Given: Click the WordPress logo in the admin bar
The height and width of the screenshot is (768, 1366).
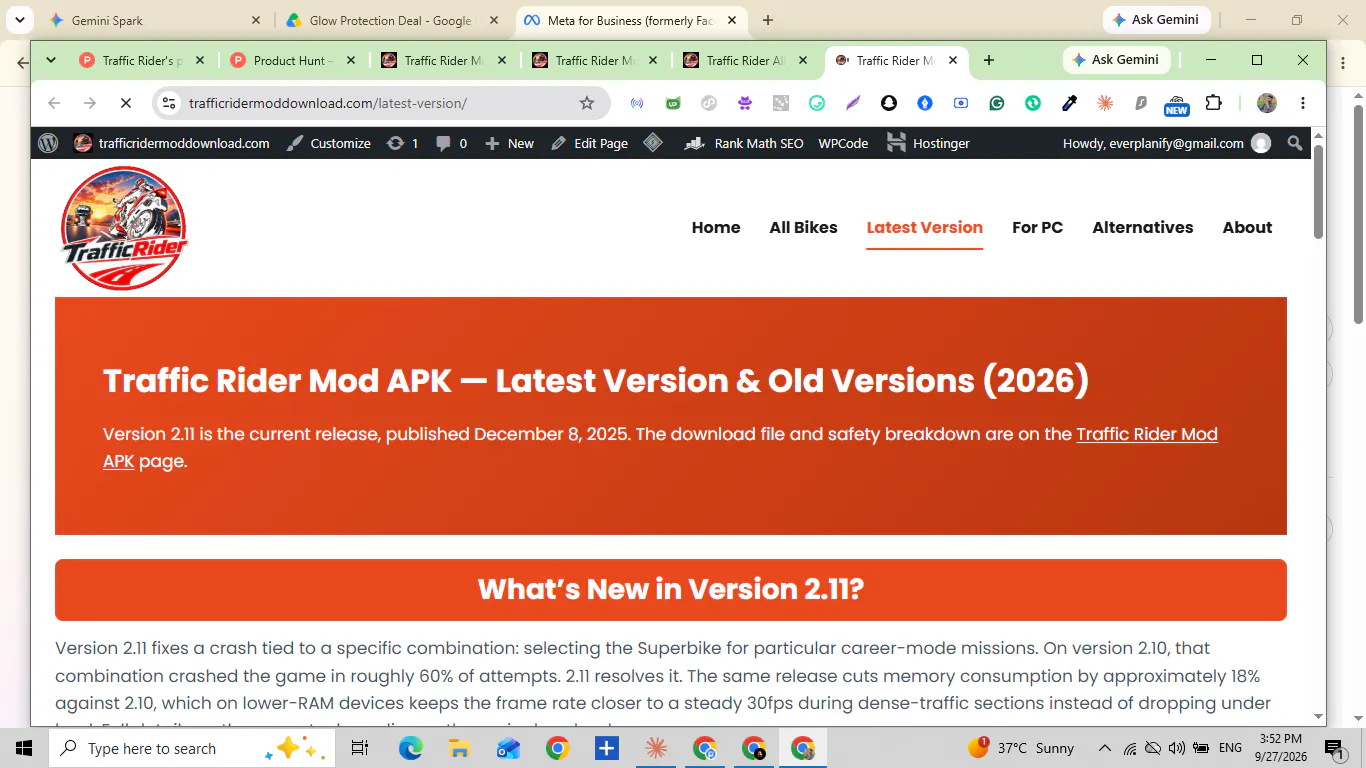Looking at the screenshot, I should (x=48, y=143).
